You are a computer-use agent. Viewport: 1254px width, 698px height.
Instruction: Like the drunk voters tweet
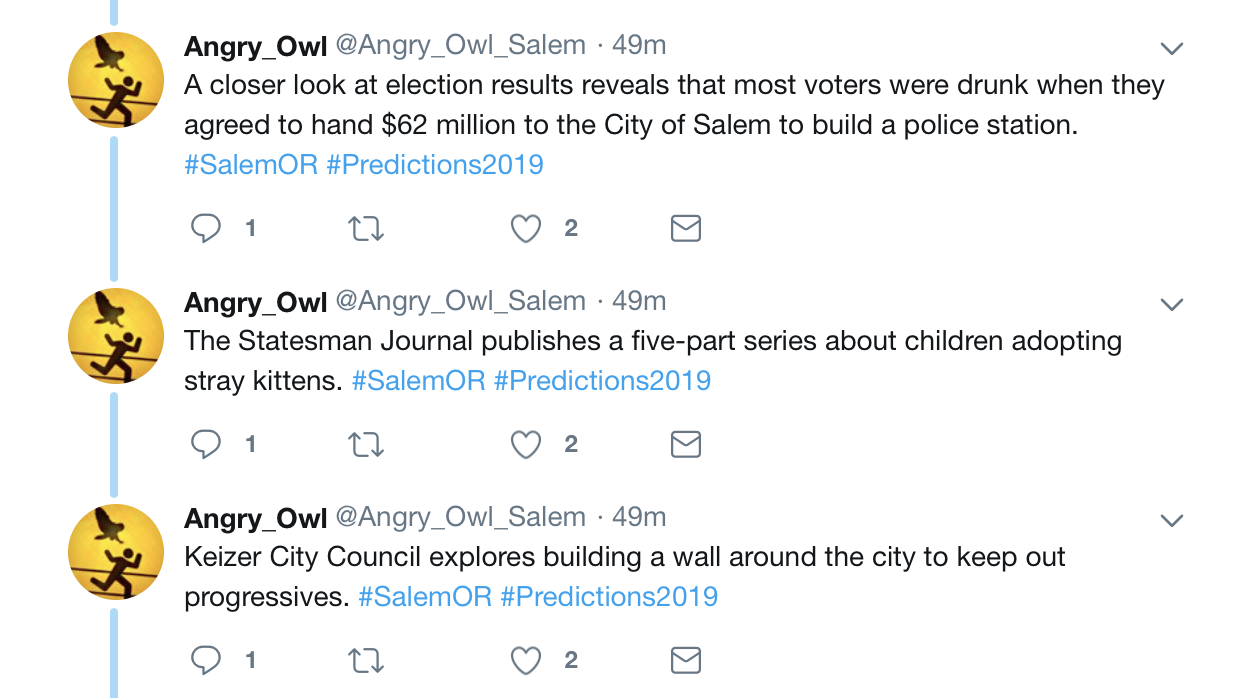click(x=526, y=229)
